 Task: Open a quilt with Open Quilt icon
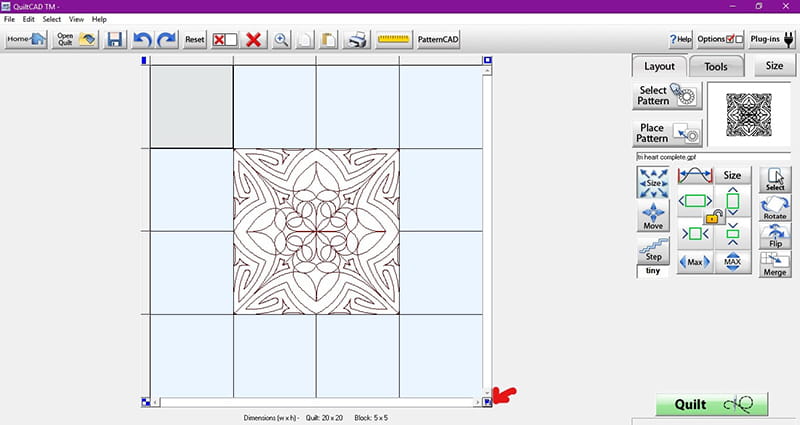click(x=76, y=40)
